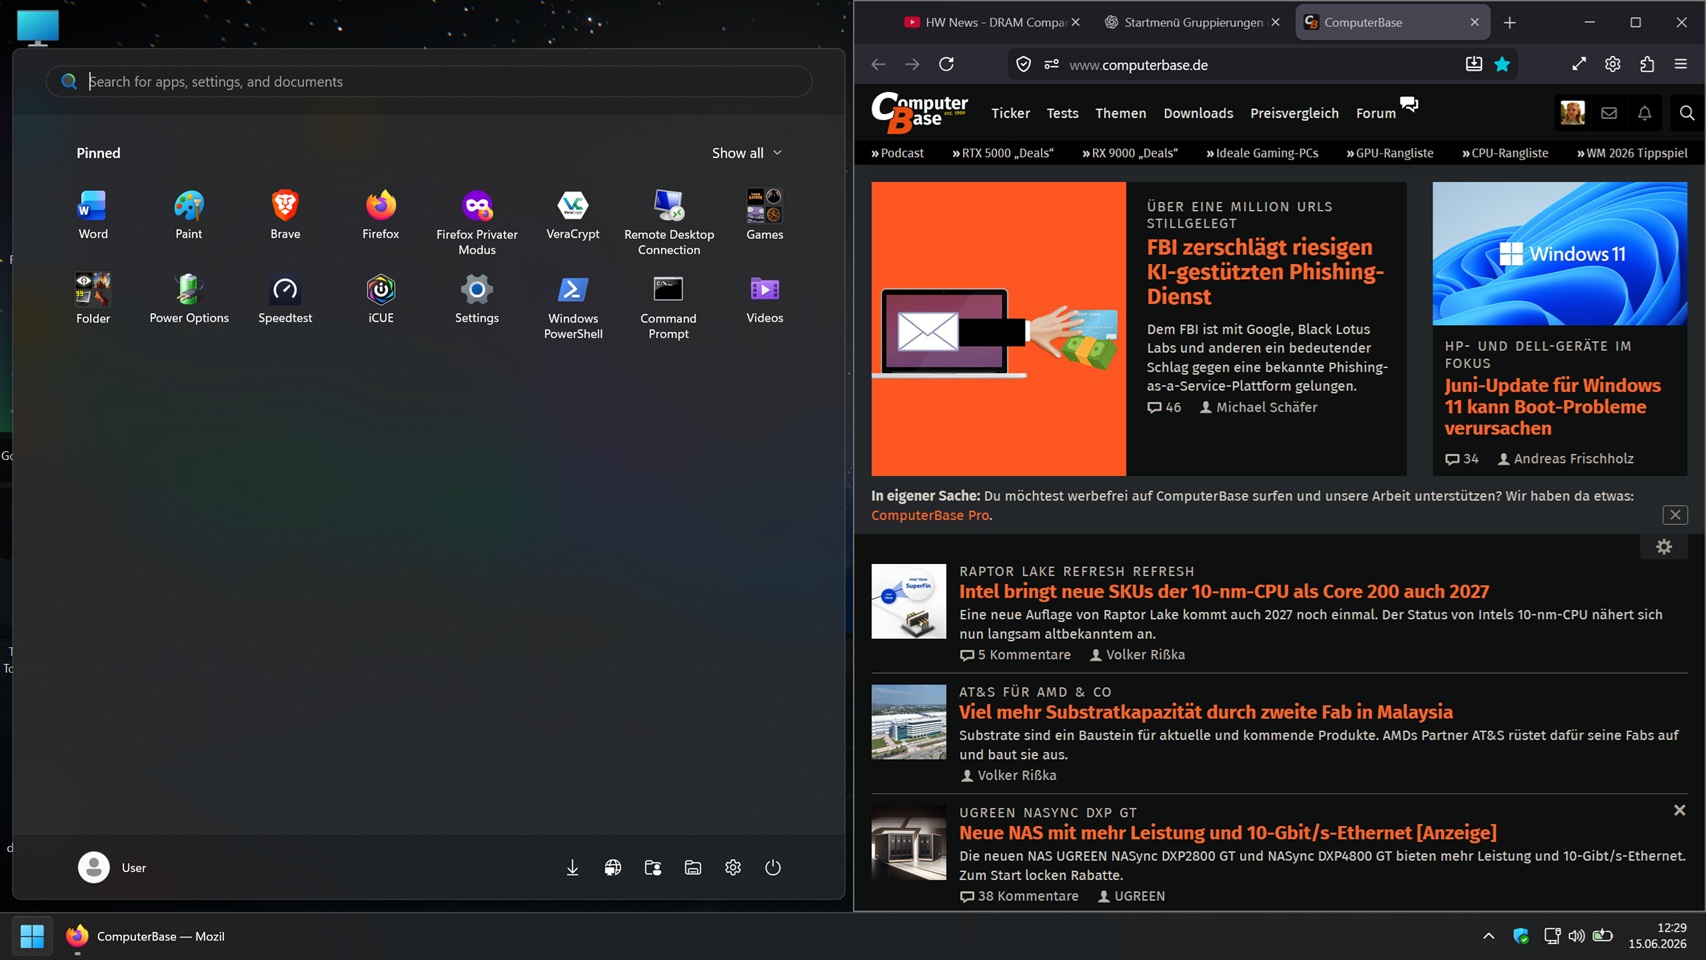The width and height of the screenshot is (1706, 960).
Task: Open the ComputerBase Forum
Action: [x=1376, y=113]
